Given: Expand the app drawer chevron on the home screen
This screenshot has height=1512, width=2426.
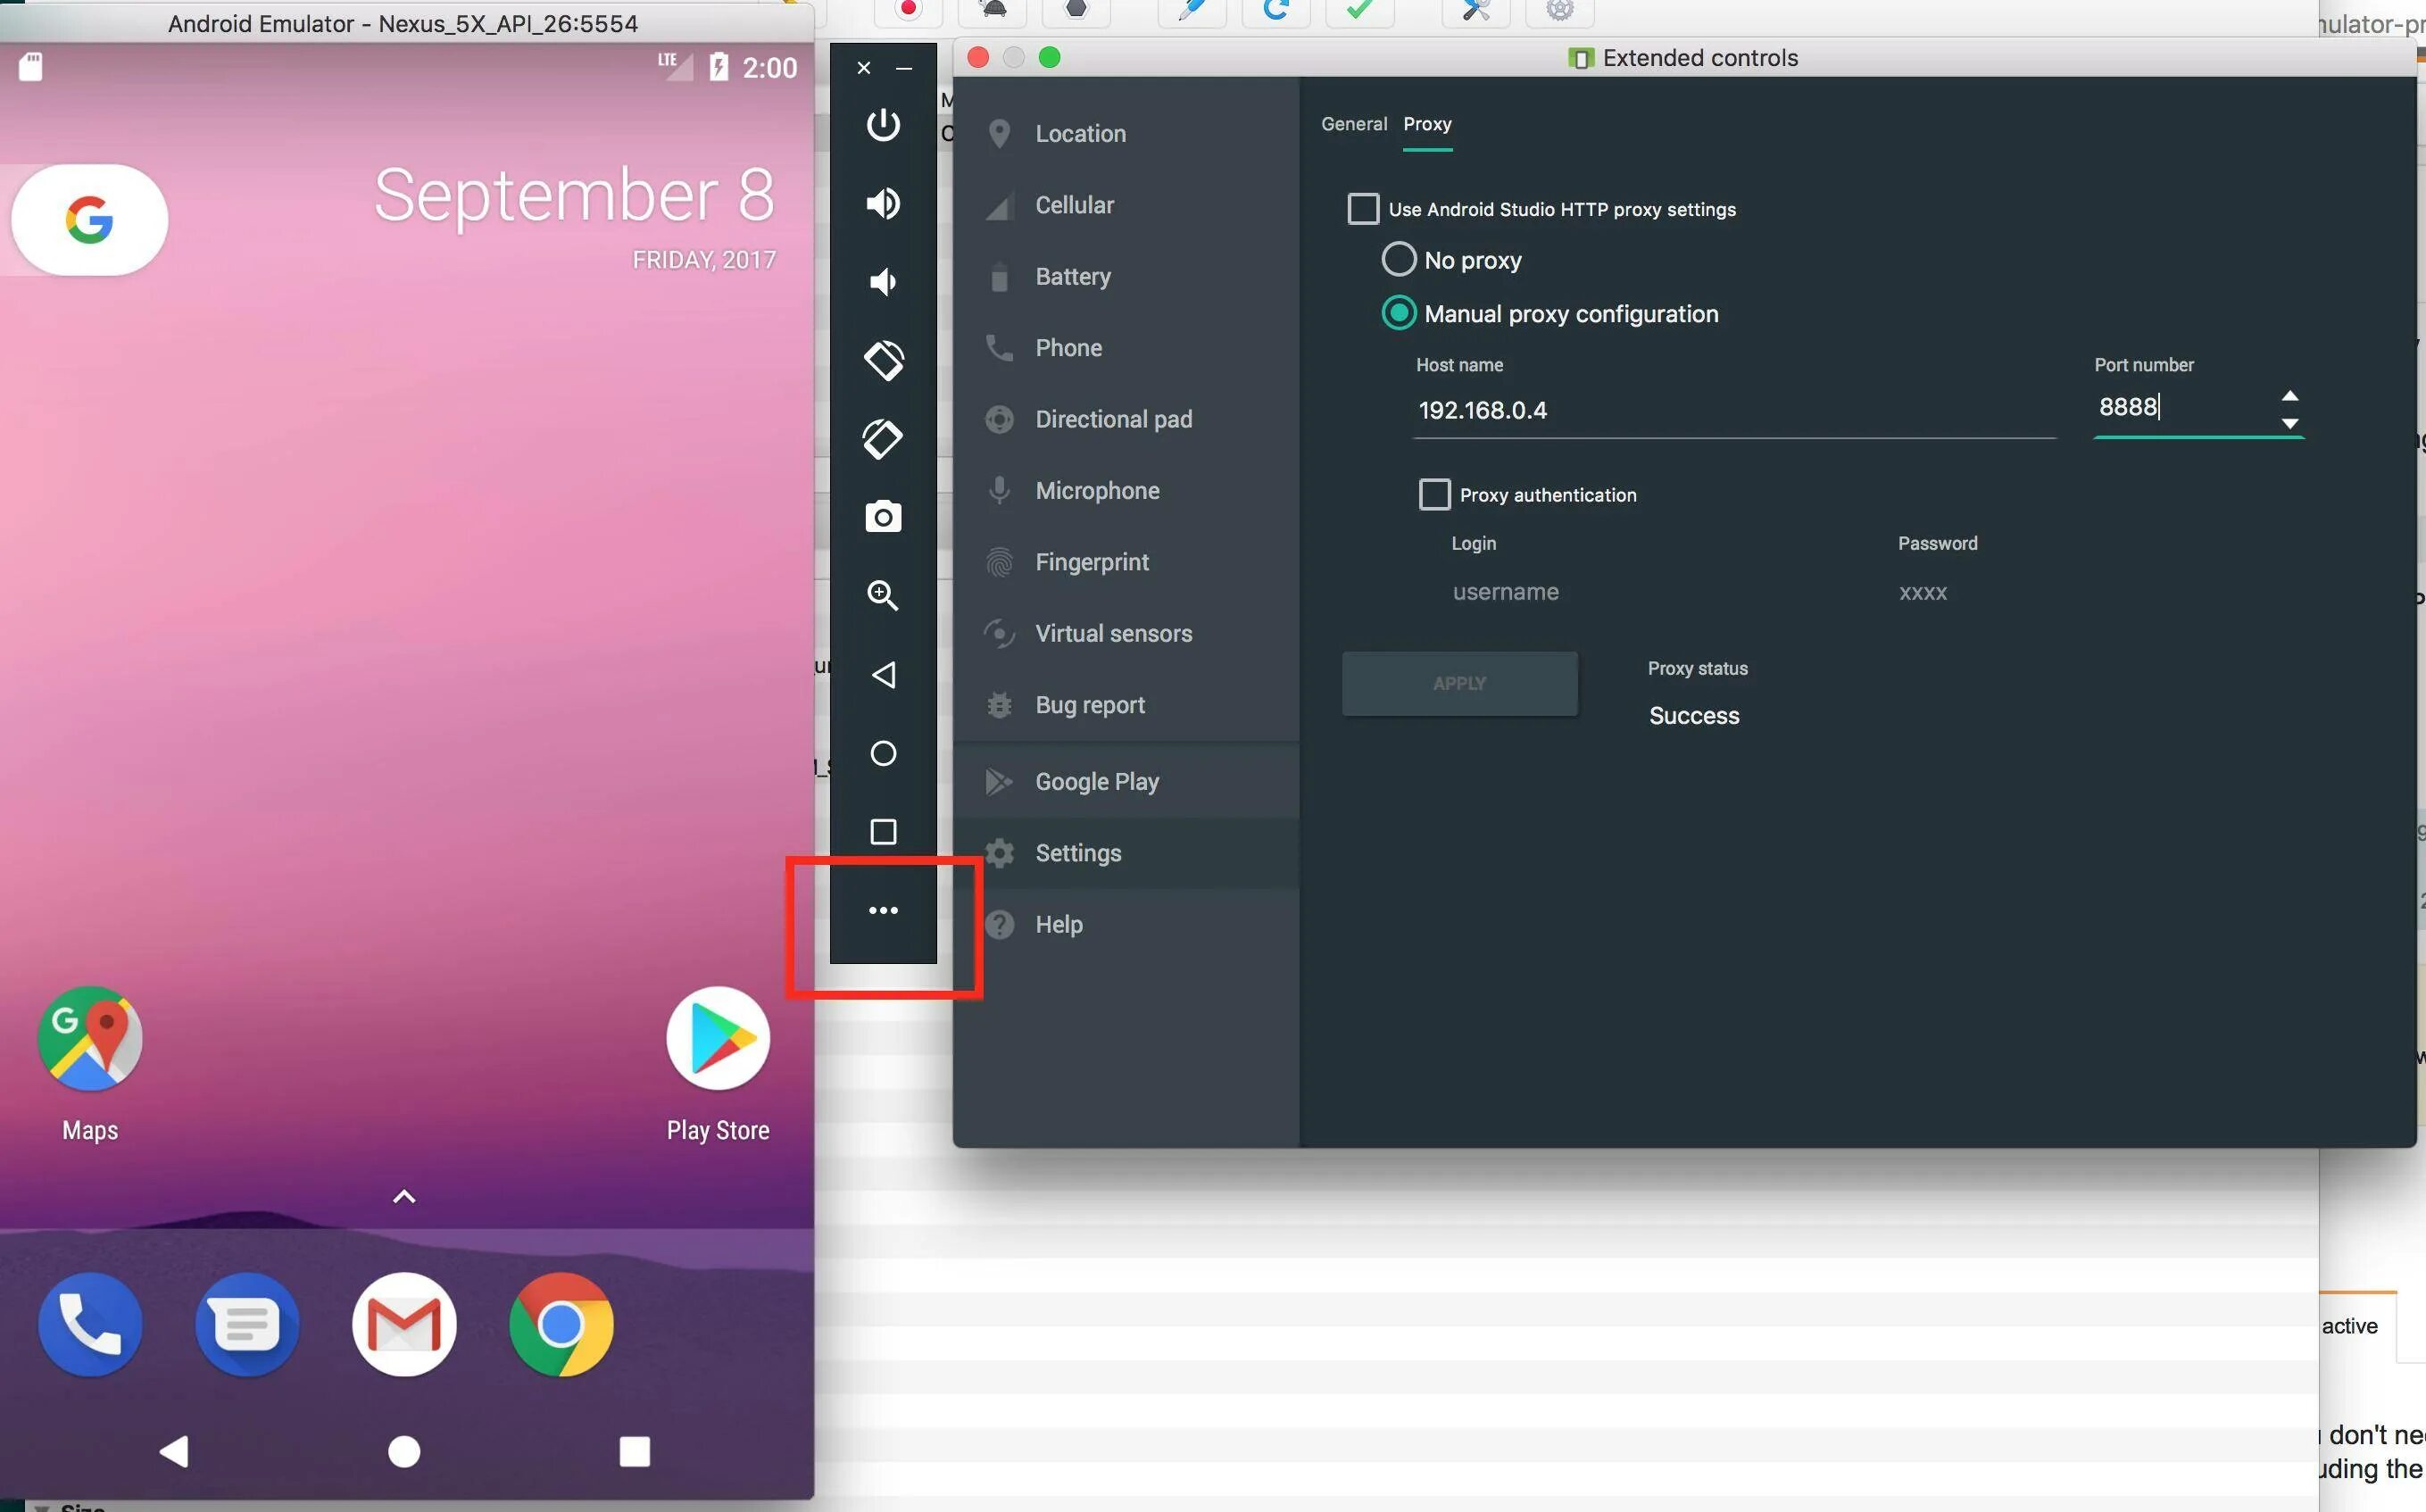Looking at the screenshot, I should 404,1196.
